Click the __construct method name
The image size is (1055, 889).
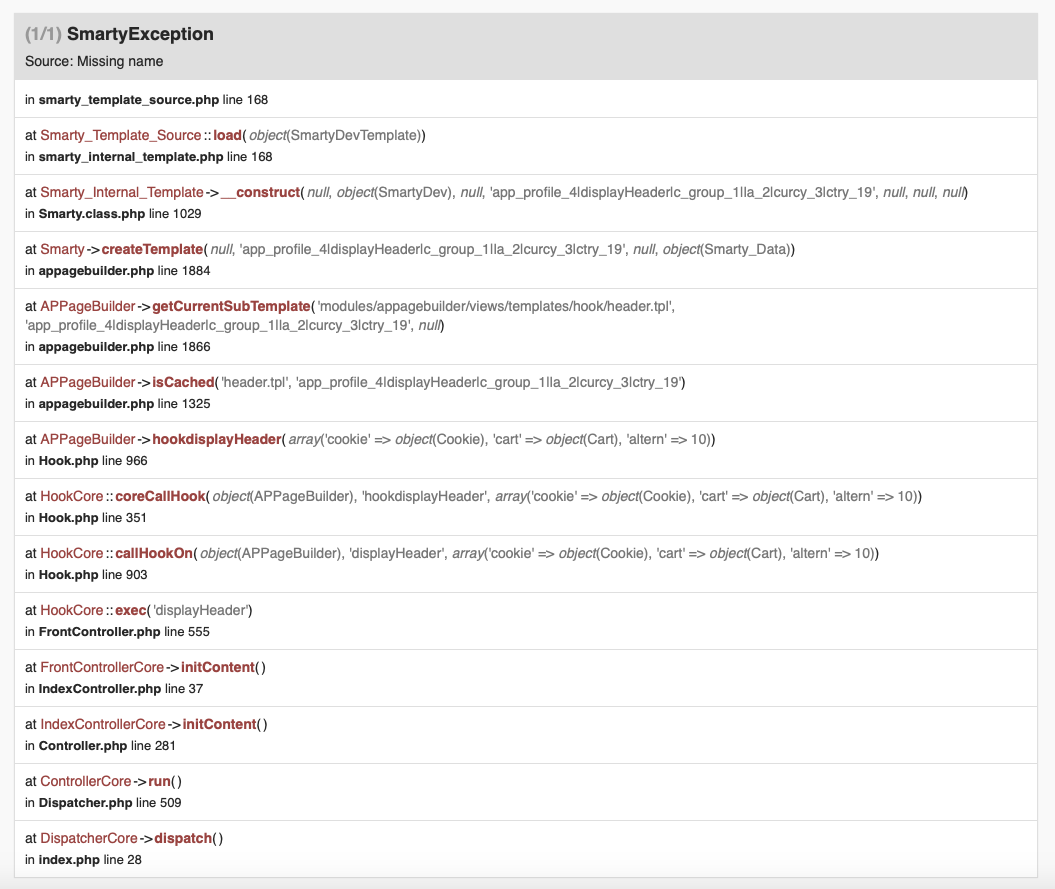pos(260,192)
